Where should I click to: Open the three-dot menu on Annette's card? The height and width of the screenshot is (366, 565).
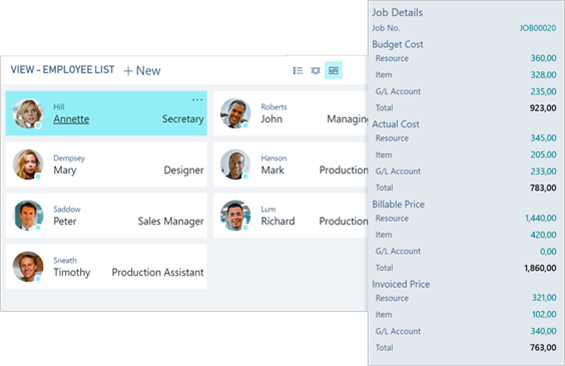click(197, 100)
